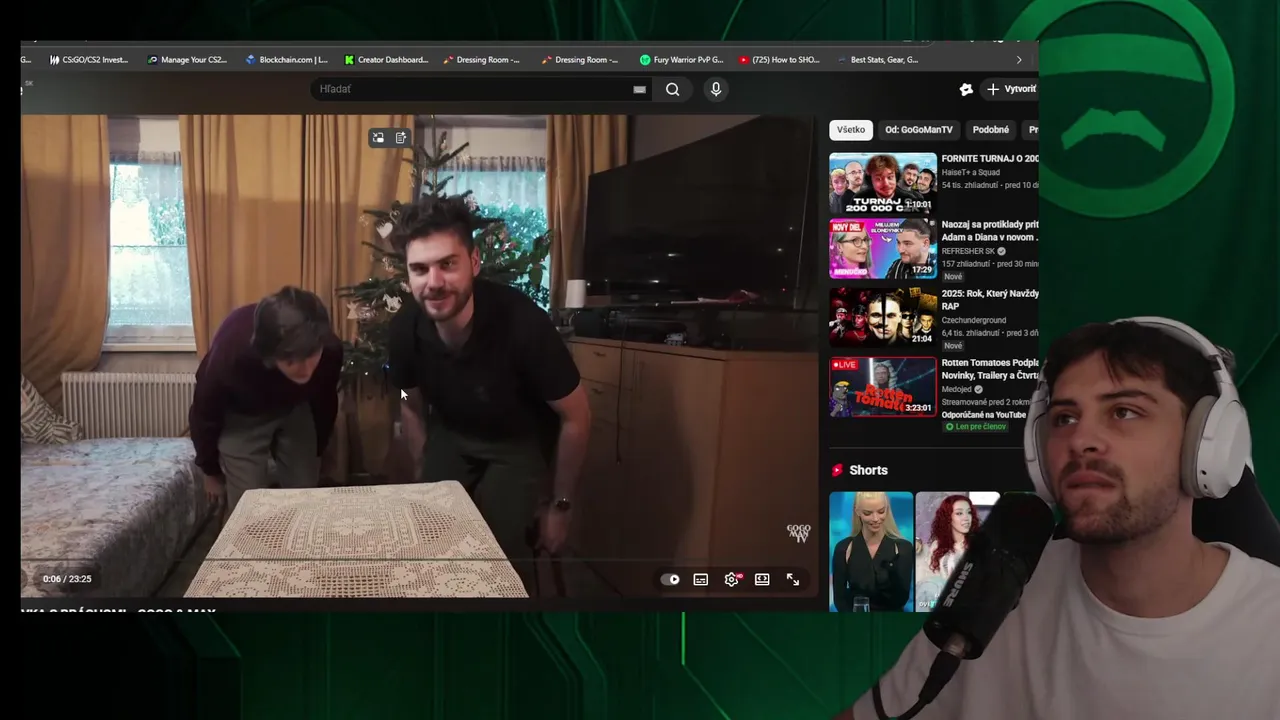Open the REFRESHER SK video thumbnail
1280x720 pixels.
[x=883, y=249]
